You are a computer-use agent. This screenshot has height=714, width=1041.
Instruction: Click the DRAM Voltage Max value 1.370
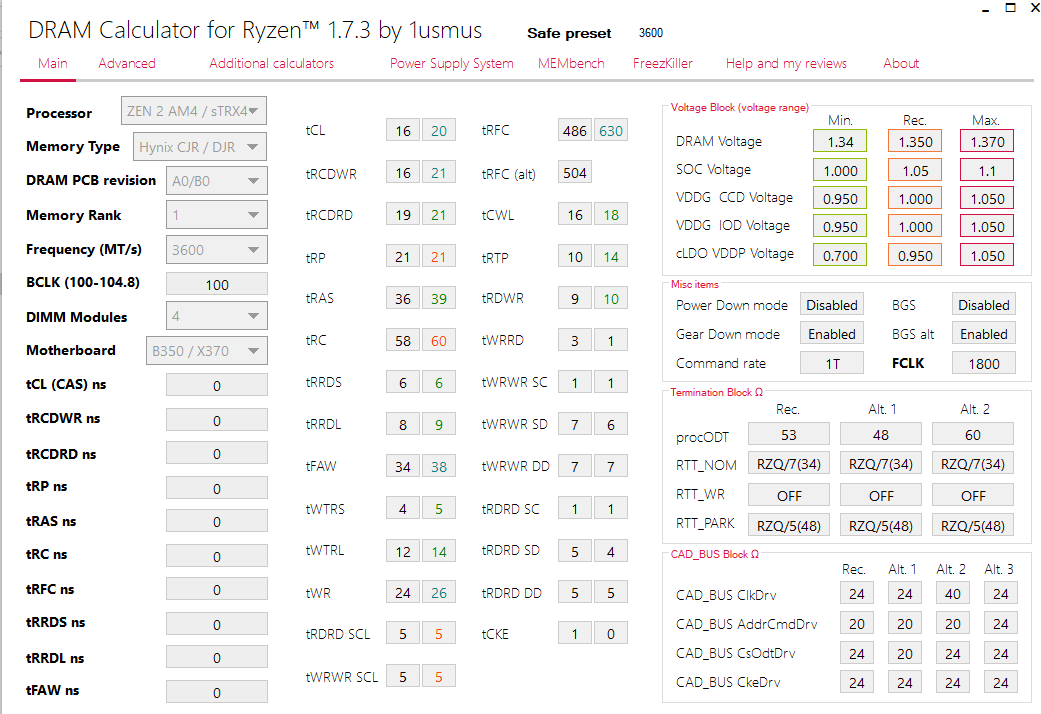[987, 141]
